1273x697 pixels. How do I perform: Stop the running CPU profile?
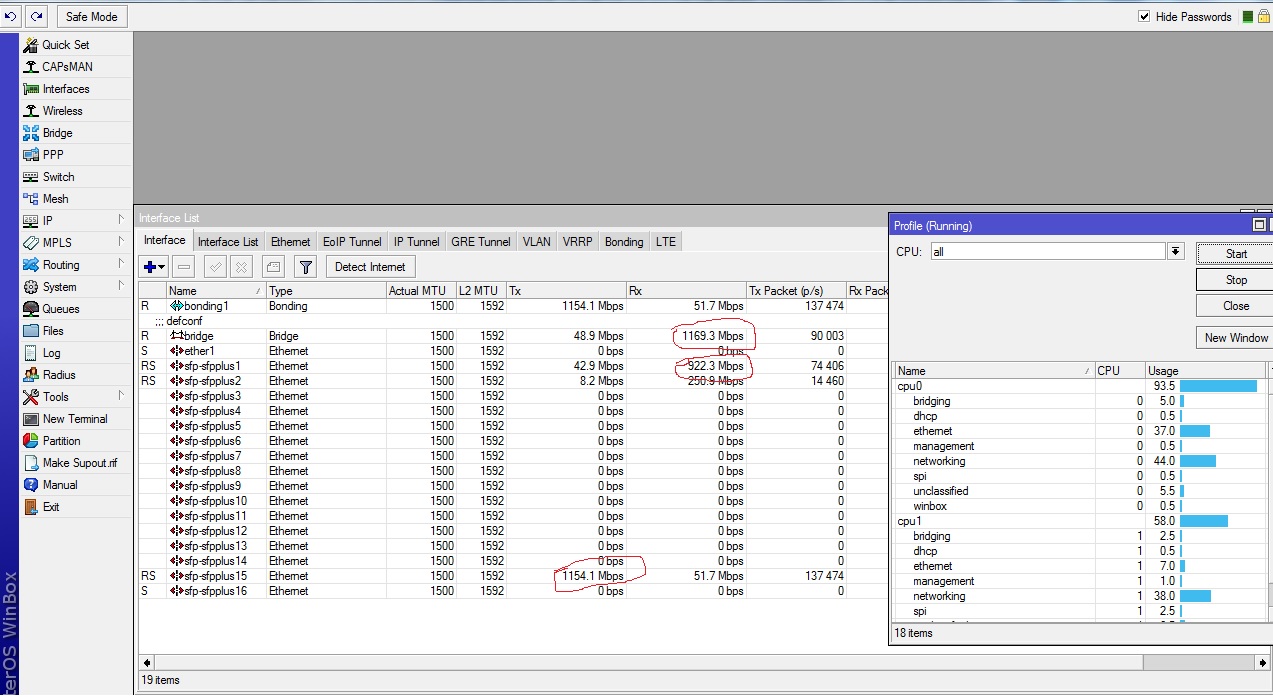1234,279
